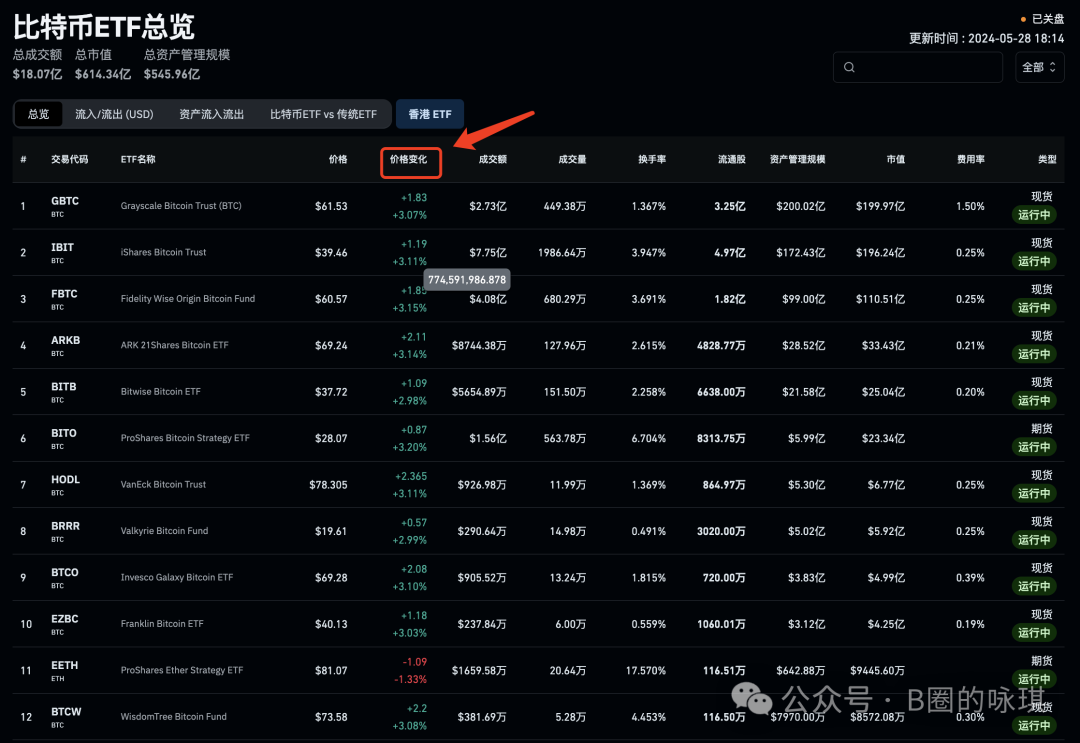
Task: Click ARK 21Shares Bitcoin ETF name
Action: coord(174,345)
